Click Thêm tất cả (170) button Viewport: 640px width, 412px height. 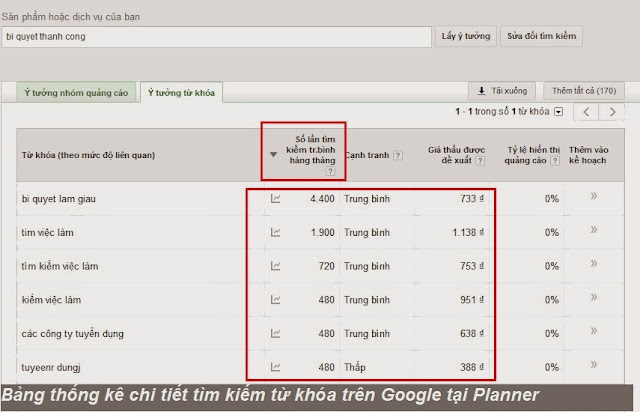coord(584,91)
